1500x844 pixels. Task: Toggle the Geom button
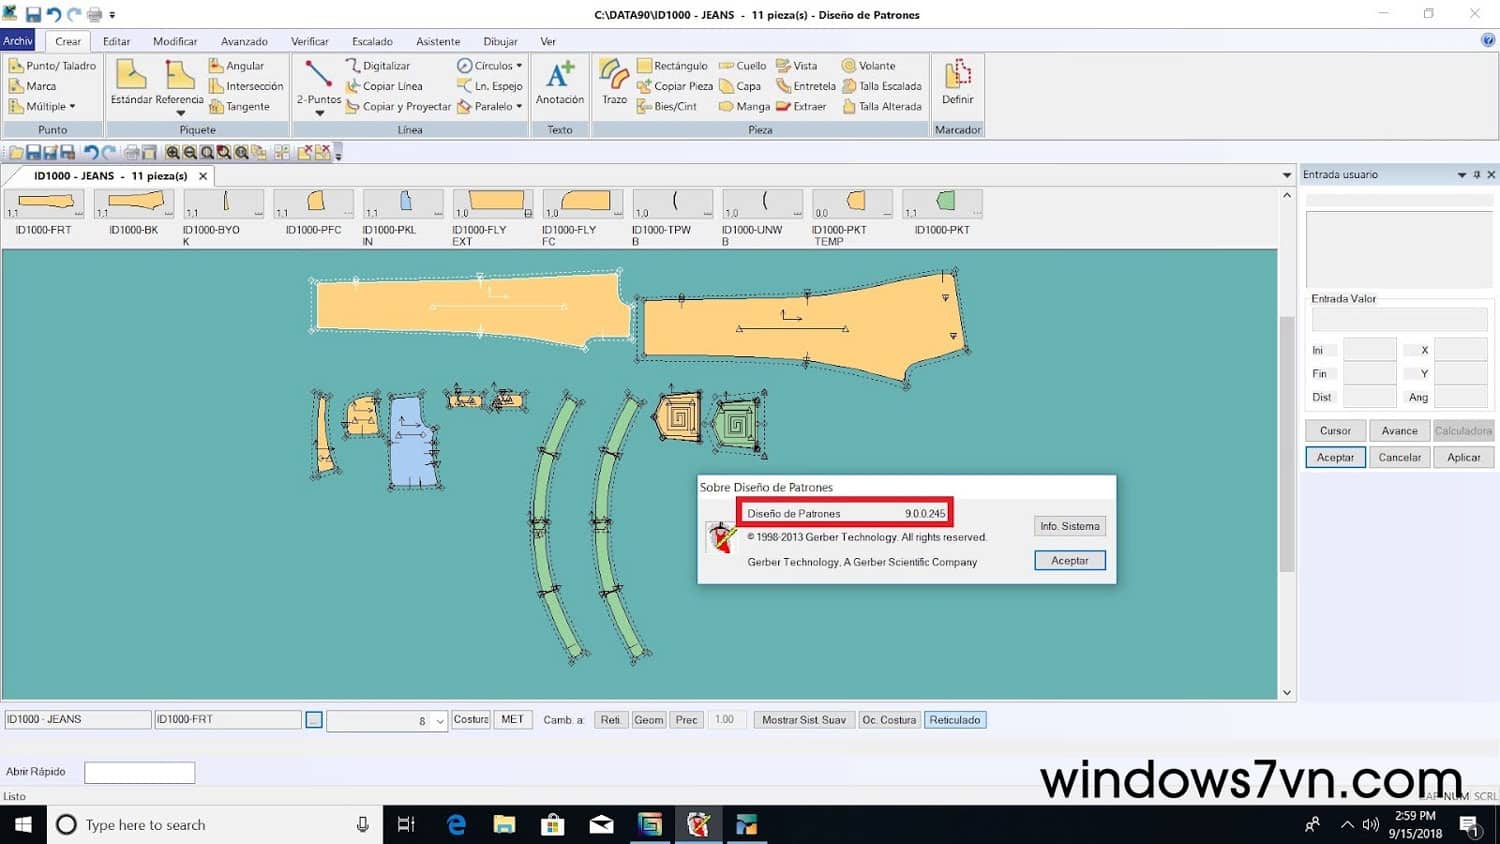(x=649, y=720)
